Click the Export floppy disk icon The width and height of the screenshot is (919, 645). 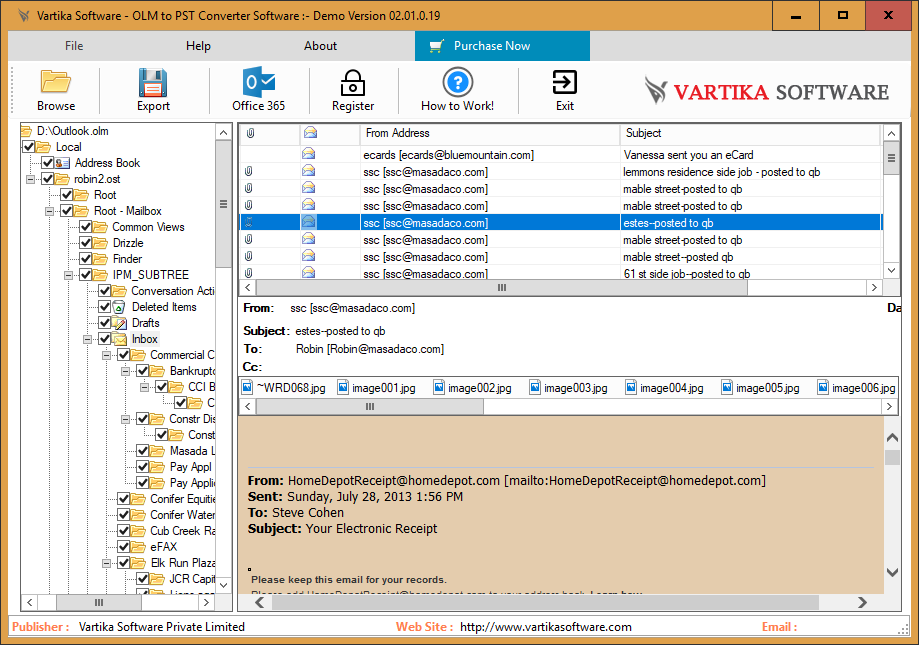(153, 82)
